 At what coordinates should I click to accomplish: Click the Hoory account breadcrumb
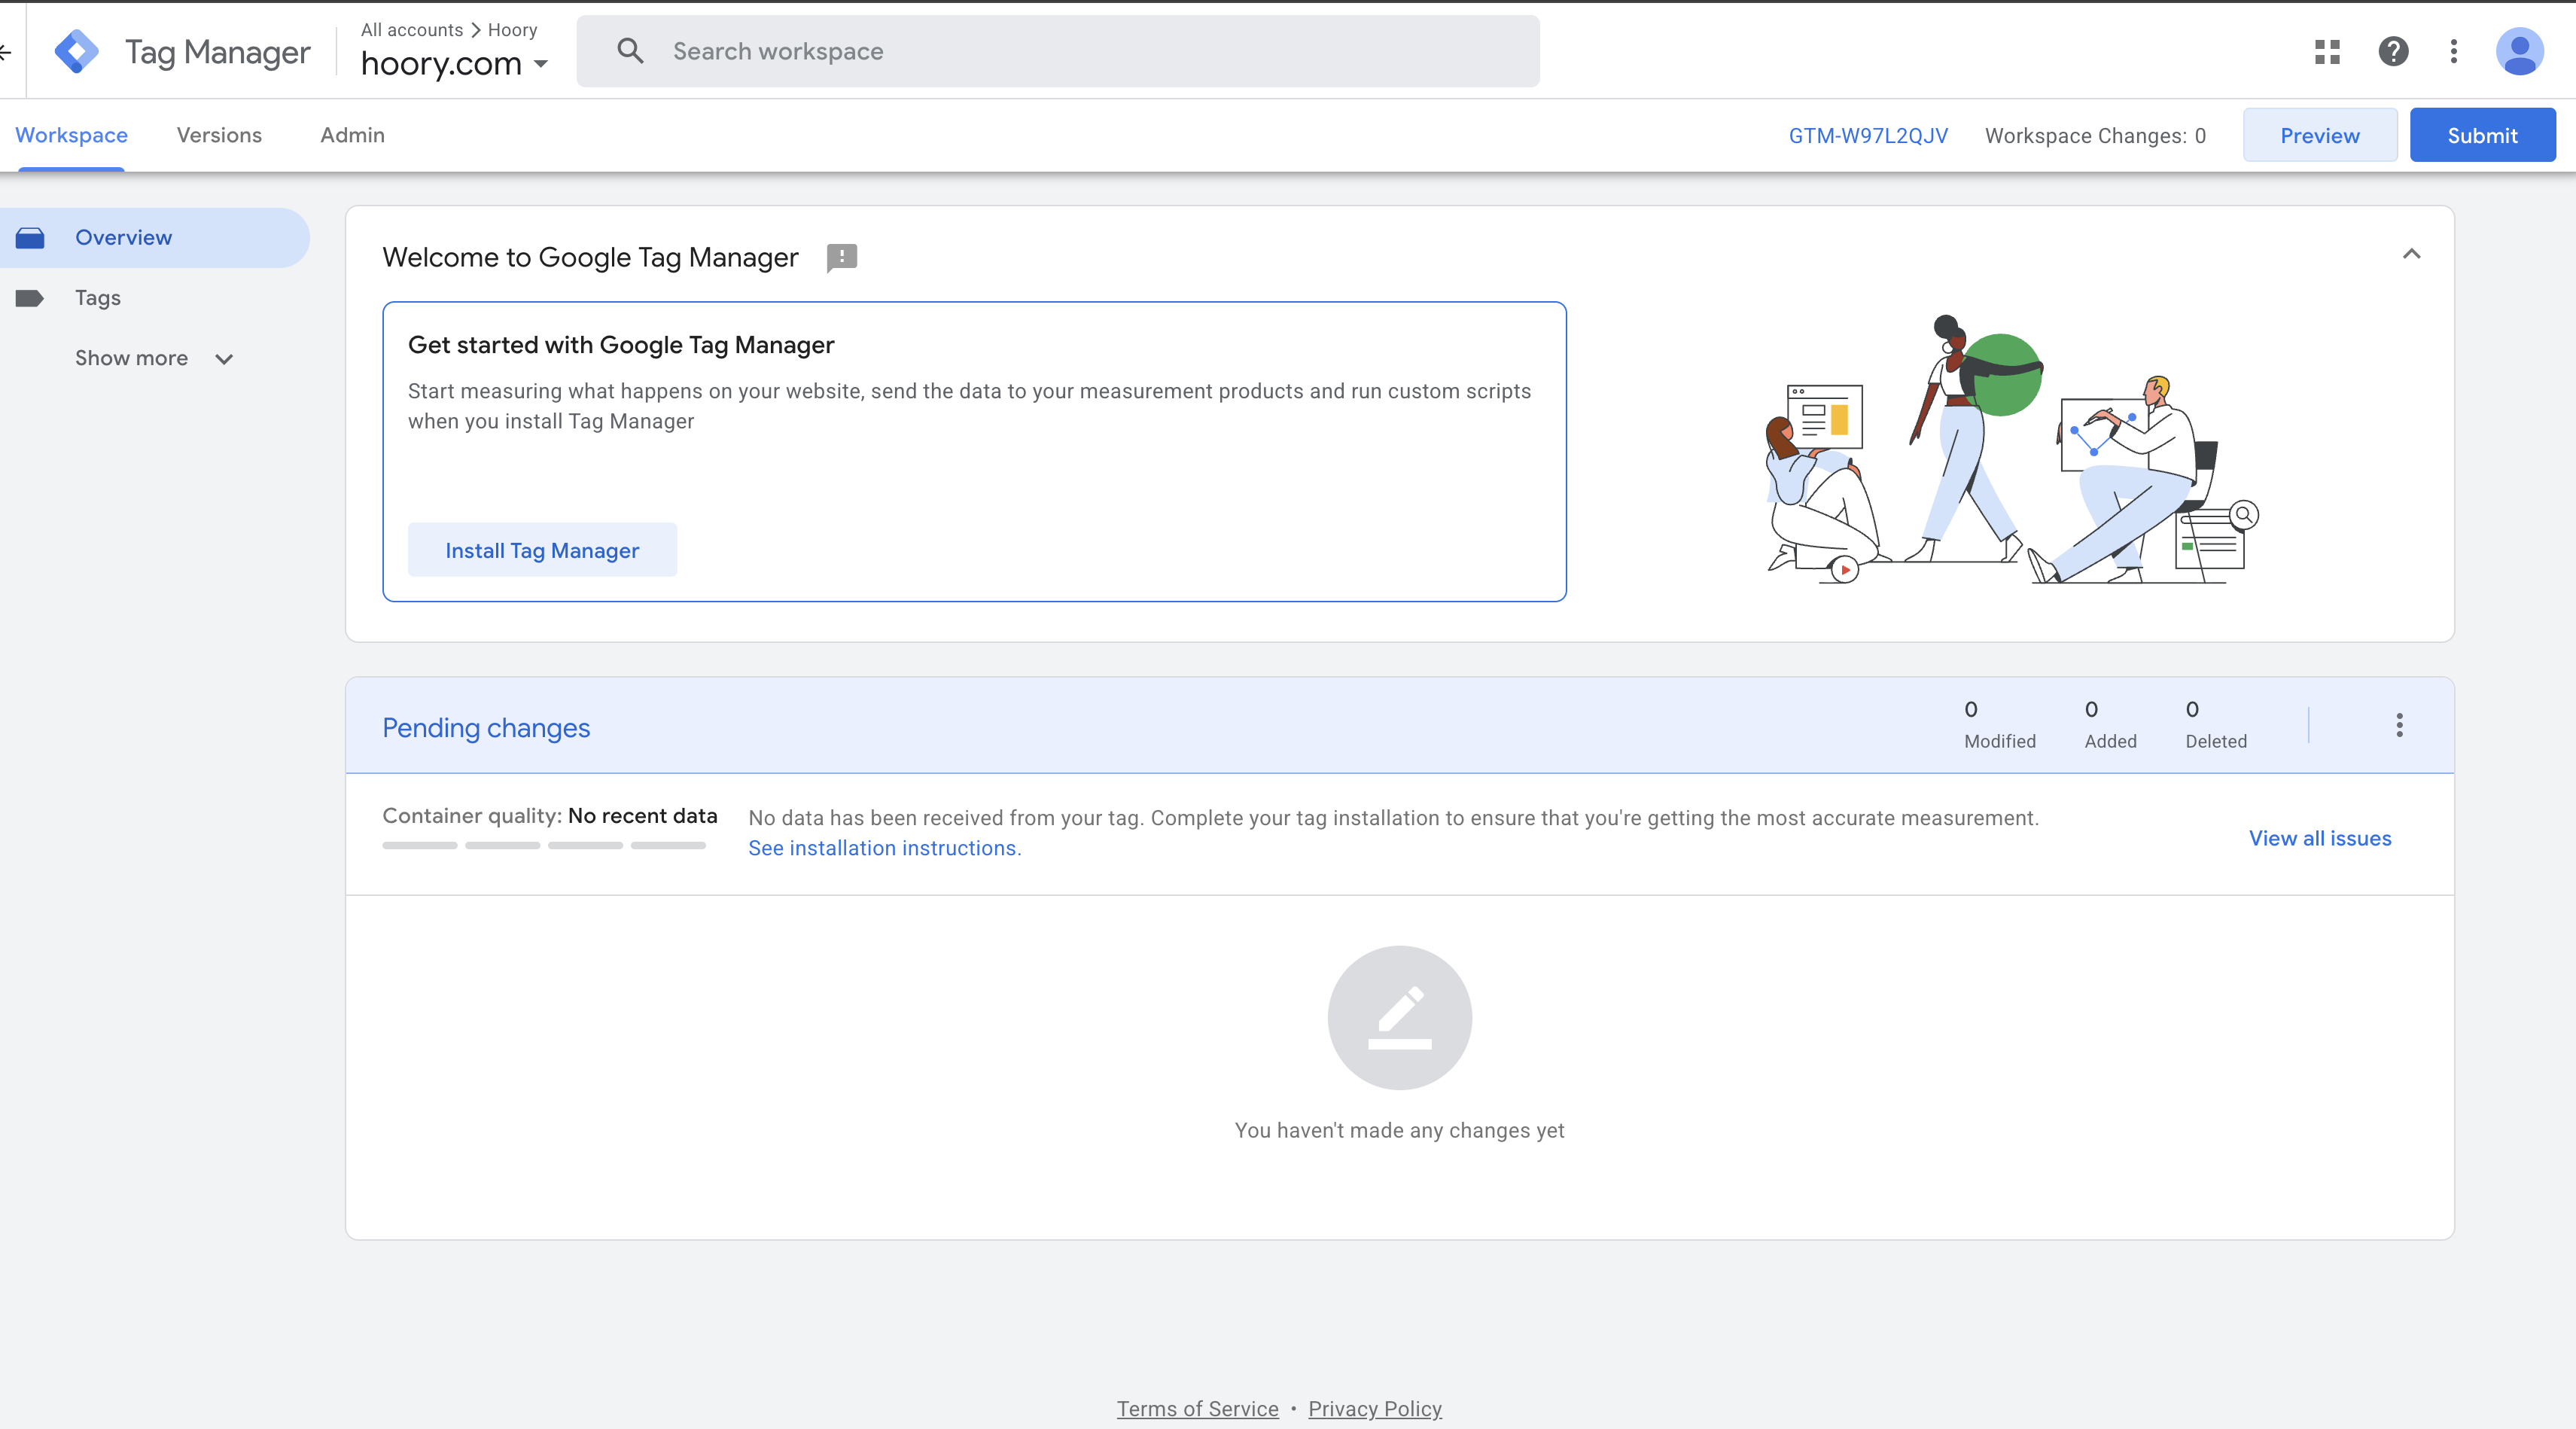tap(513, 30)
